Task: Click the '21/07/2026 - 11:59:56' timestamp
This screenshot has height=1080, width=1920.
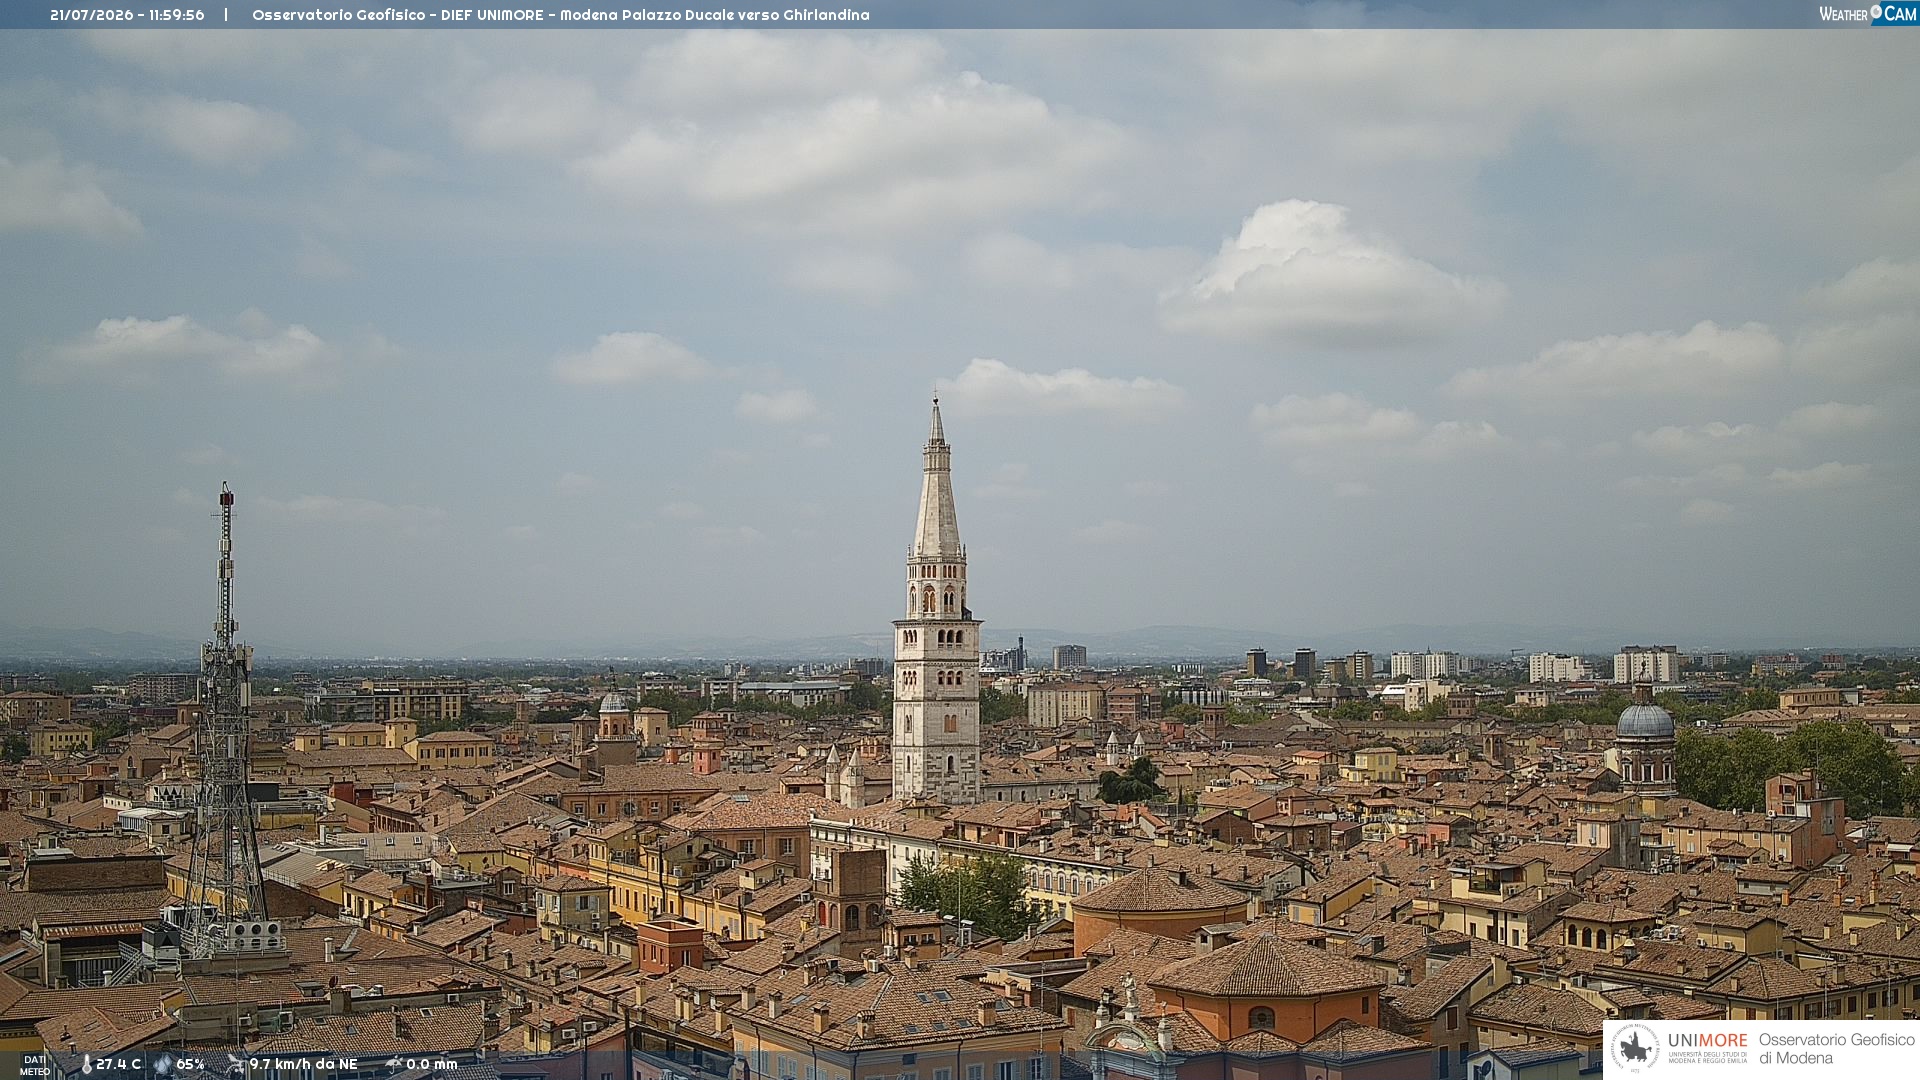Action: coord(127,15)
